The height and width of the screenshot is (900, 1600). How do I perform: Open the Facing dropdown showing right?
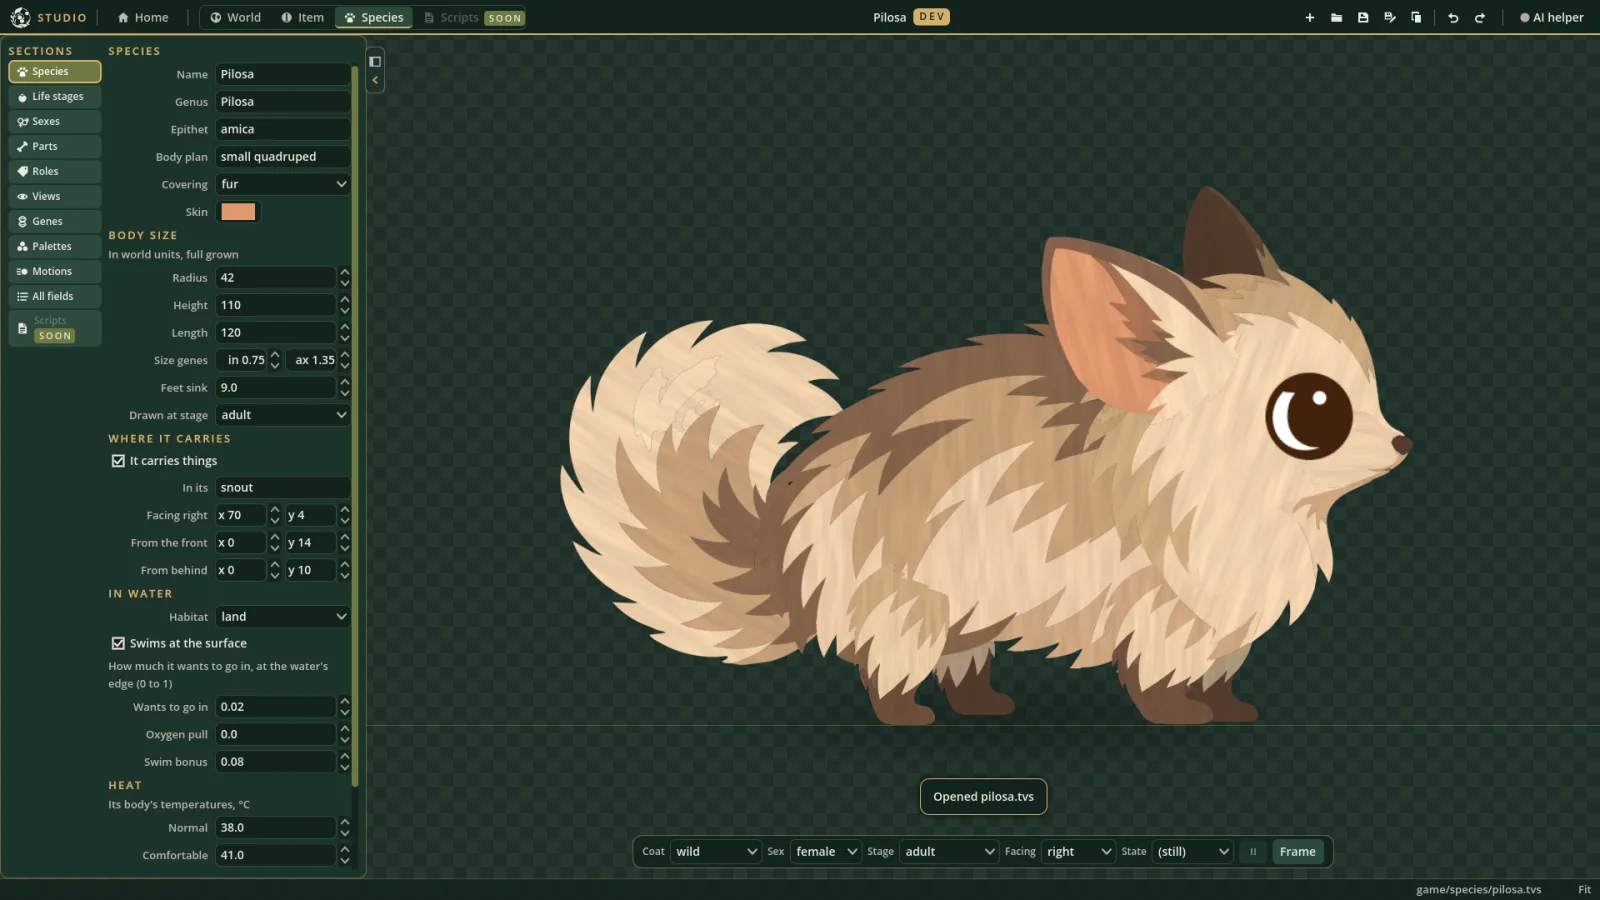tap(1078, 852)
